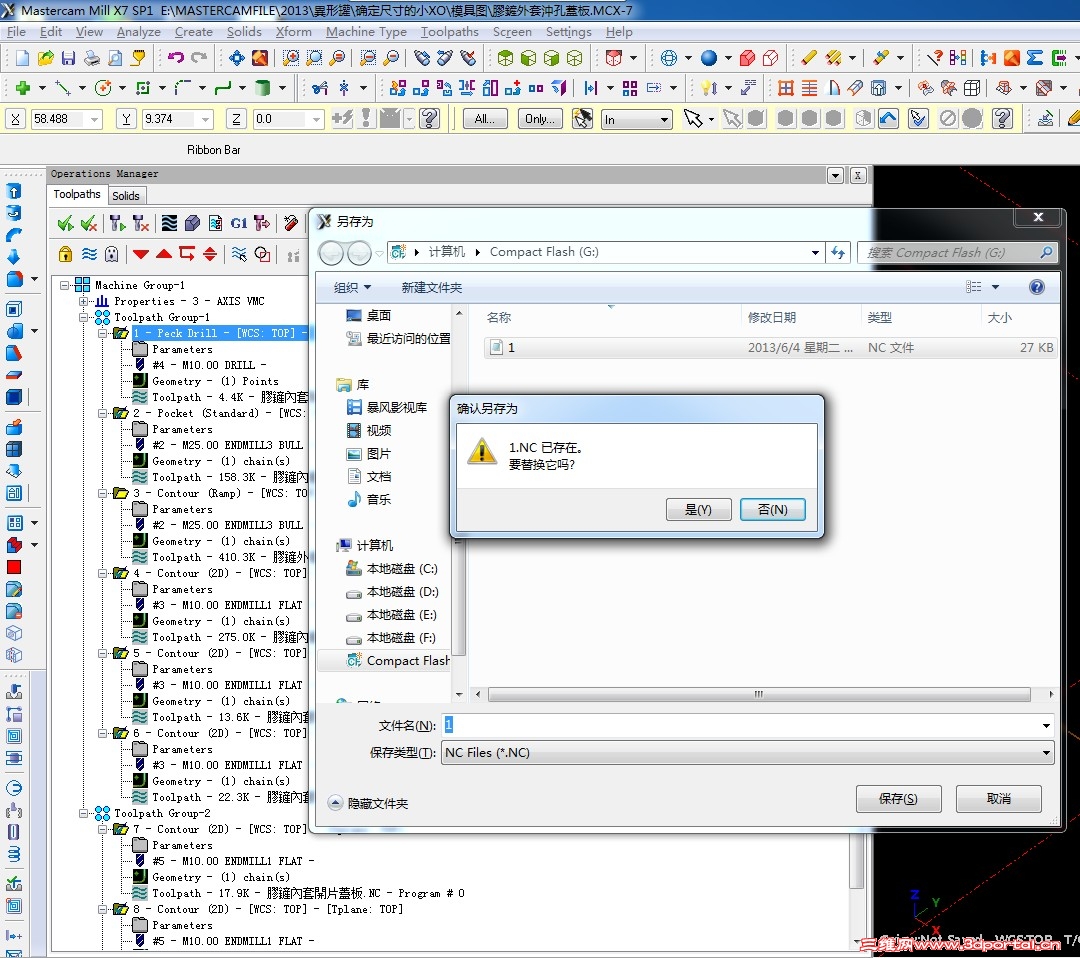Collapse the Machine Group-1 tree node
The height and width of the screenshot is (958, 1080).
(65, 285)
